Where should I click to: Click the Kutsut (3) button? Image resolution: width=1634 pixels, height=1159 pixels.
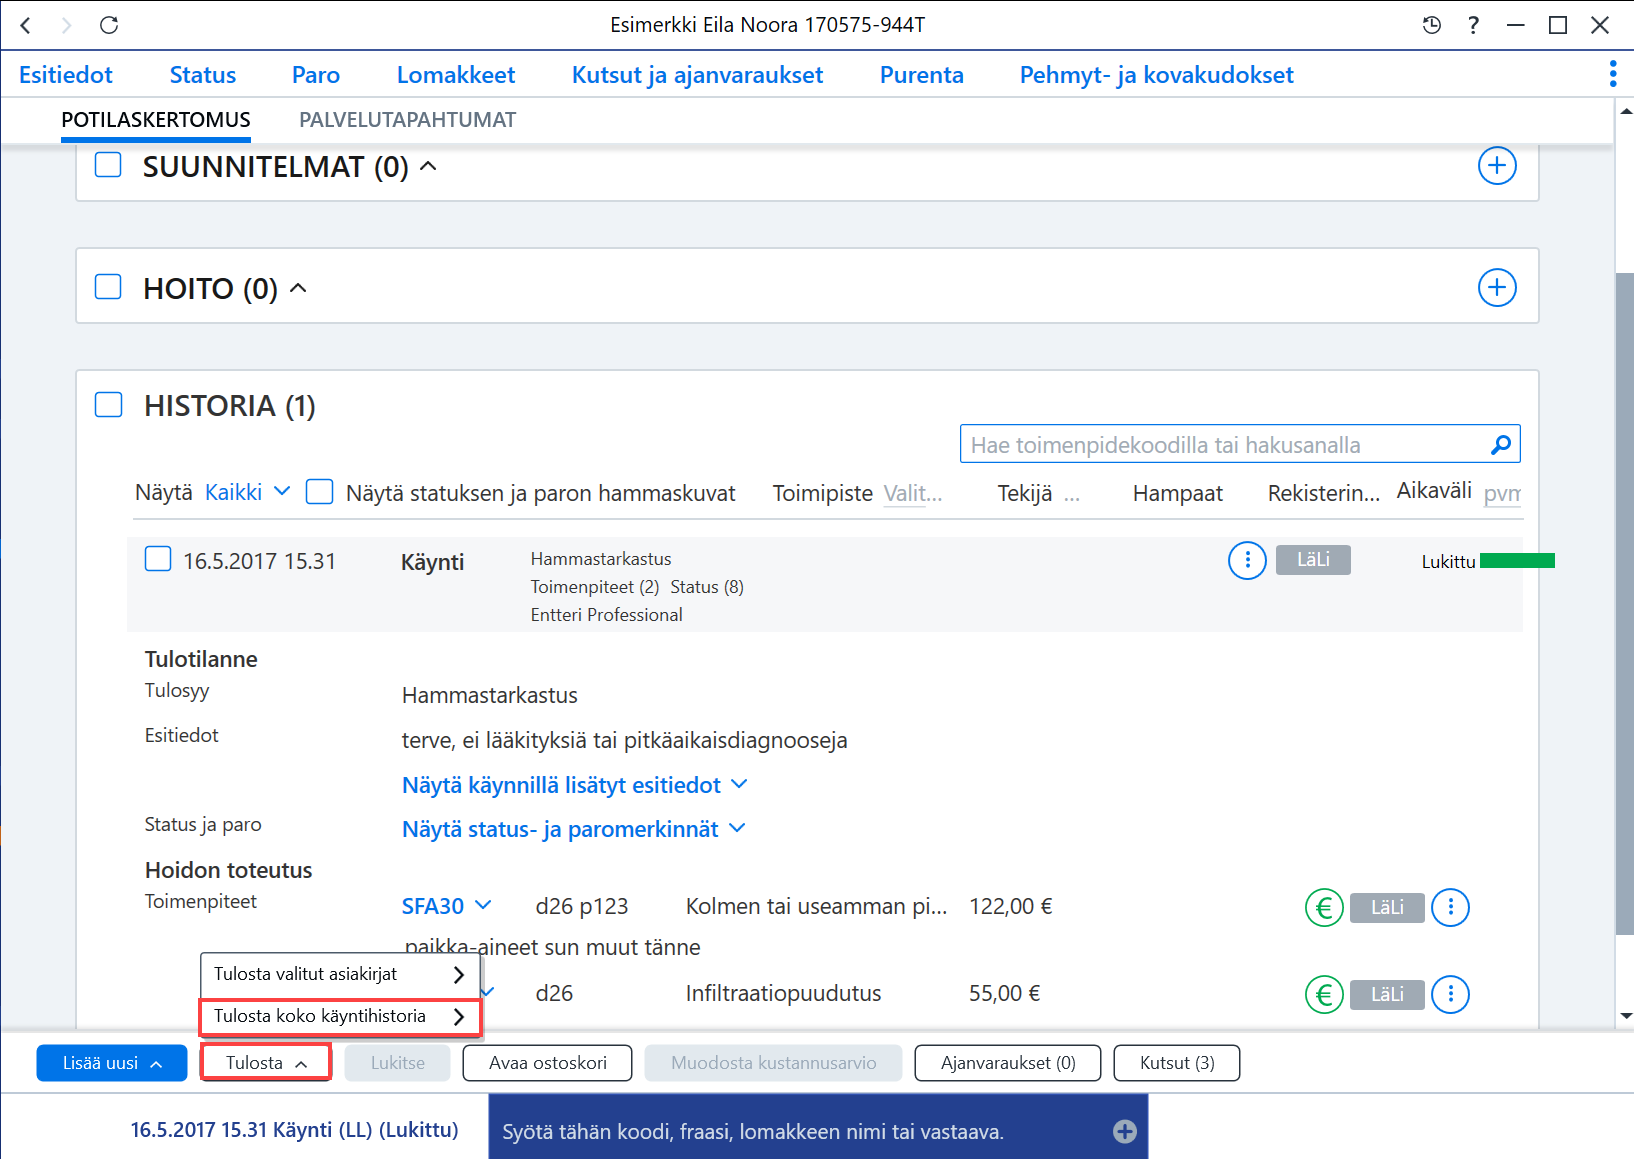(1177, 1063)
